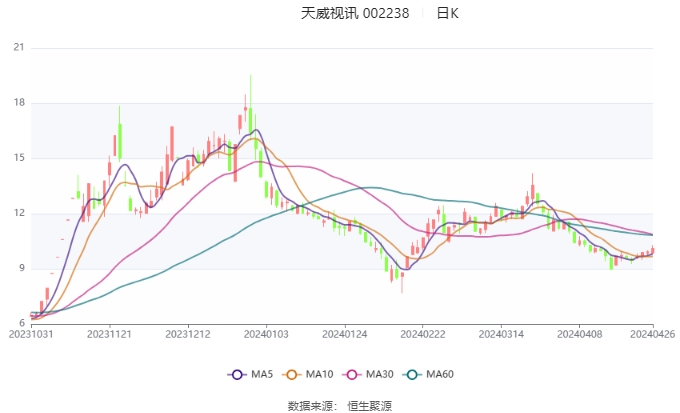Click the 20240222 date axis label
Viewport: 680px width, 413px height.
point(423,334)
